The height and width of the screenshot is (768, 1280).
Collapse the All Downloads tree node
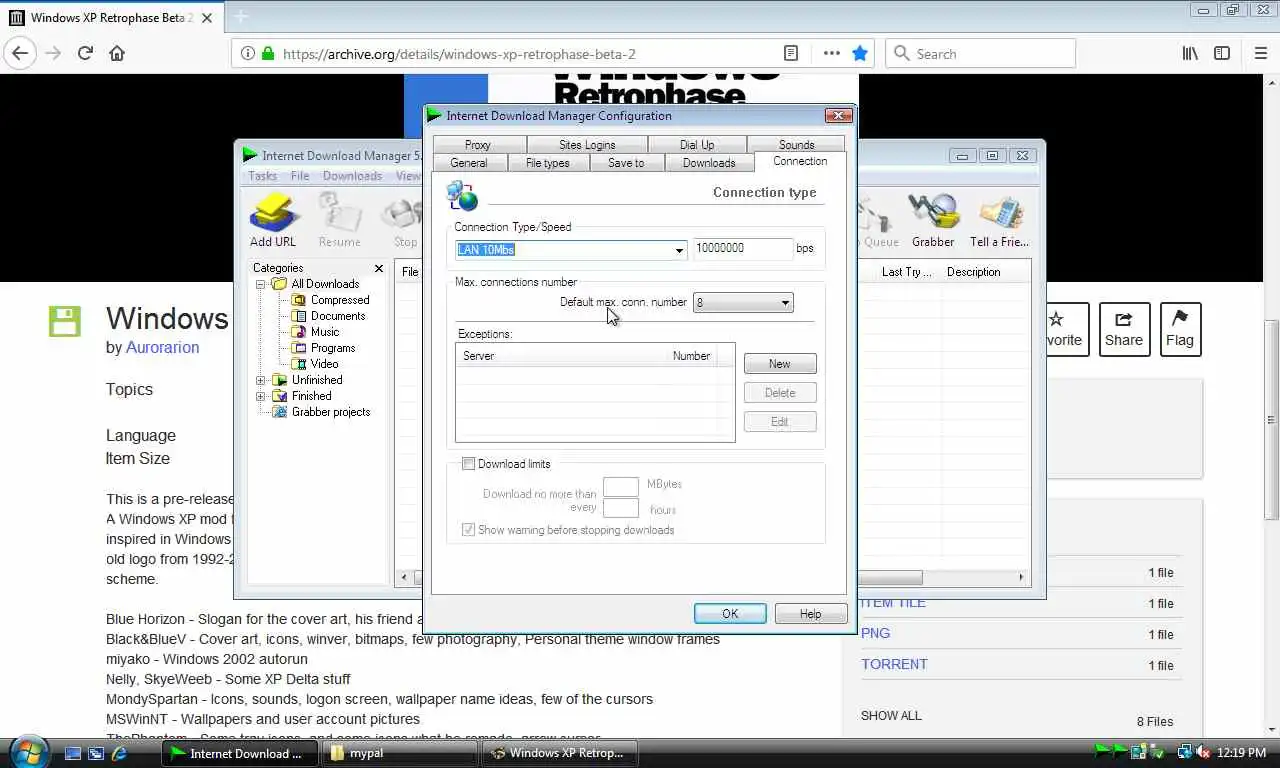(x=261, y=284)
